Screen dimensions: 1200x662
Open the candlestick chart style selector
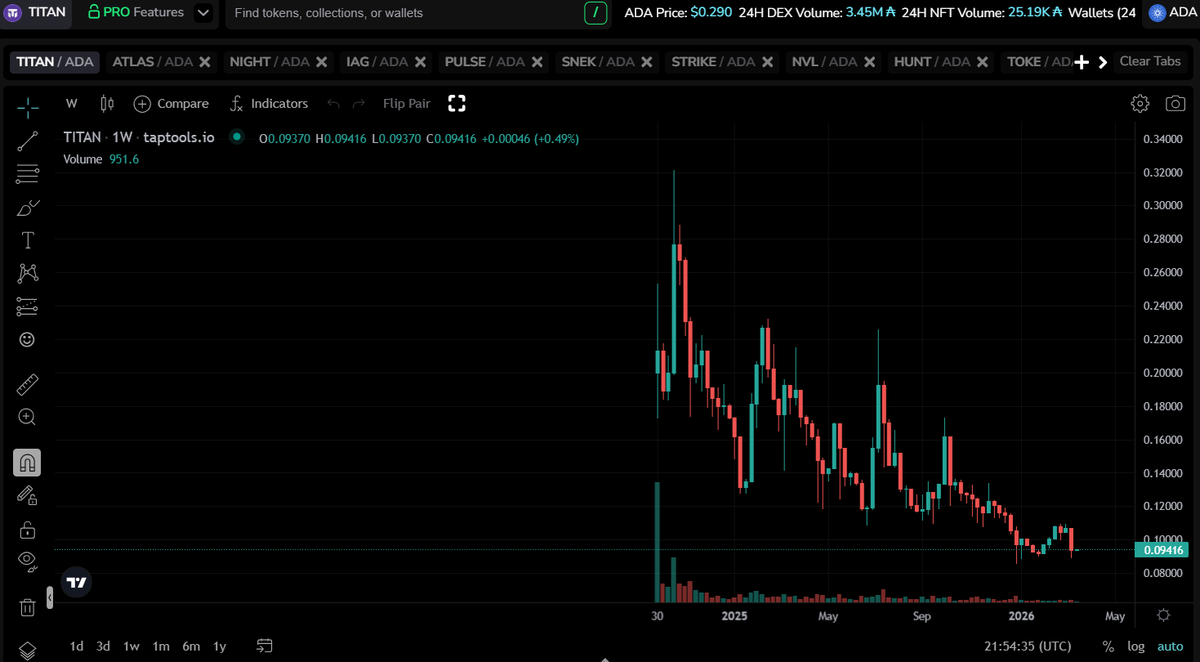[x=108, y=103]
